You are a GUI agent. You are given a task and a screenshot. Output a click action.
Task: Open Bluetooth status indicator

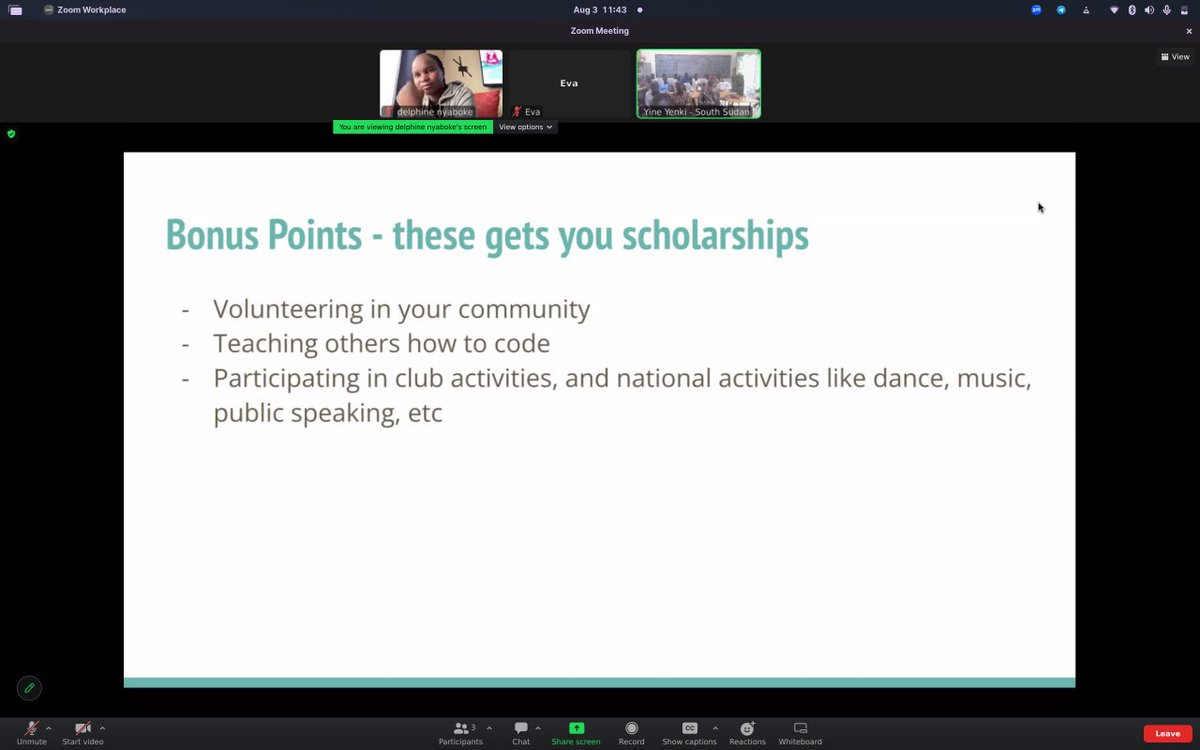pyautogui.click(x=1132, y=10)
